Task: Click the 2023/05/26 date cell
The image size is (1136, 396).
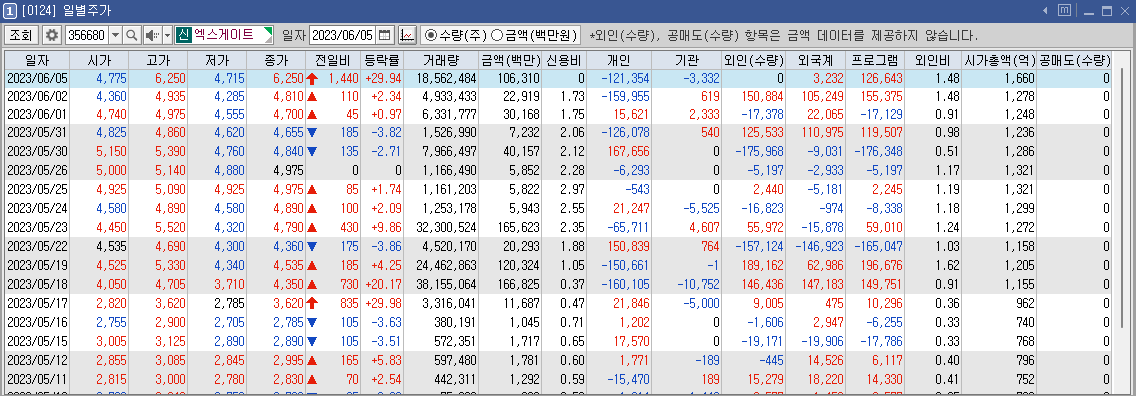Action: pyautogui.click(x=36, y=170)
